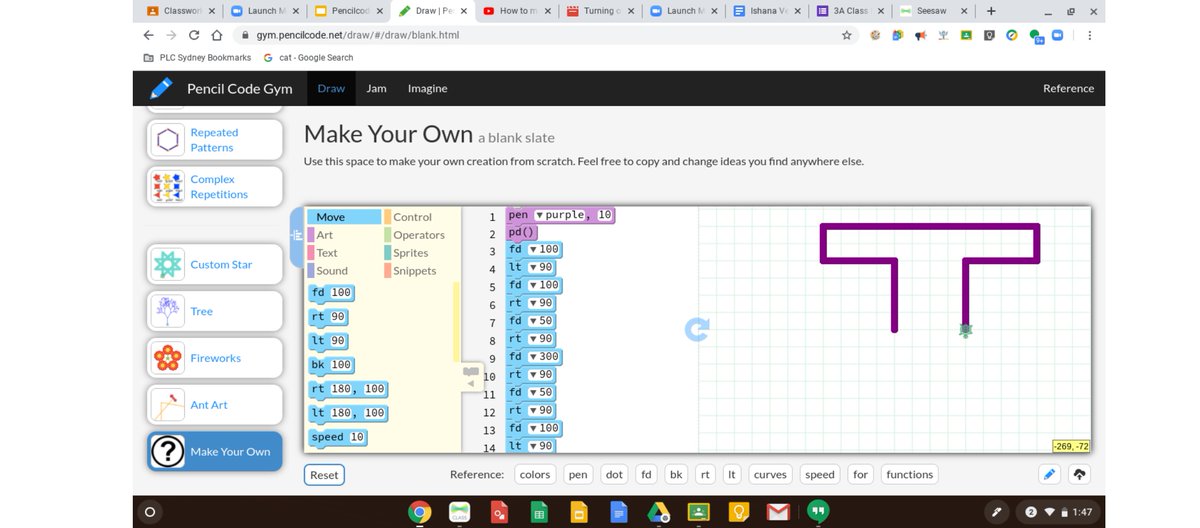Open the dropdown on line 7 fd 50
Image resolution: width=1200 pixels, height=528 pixels.
tap(534, 321)
